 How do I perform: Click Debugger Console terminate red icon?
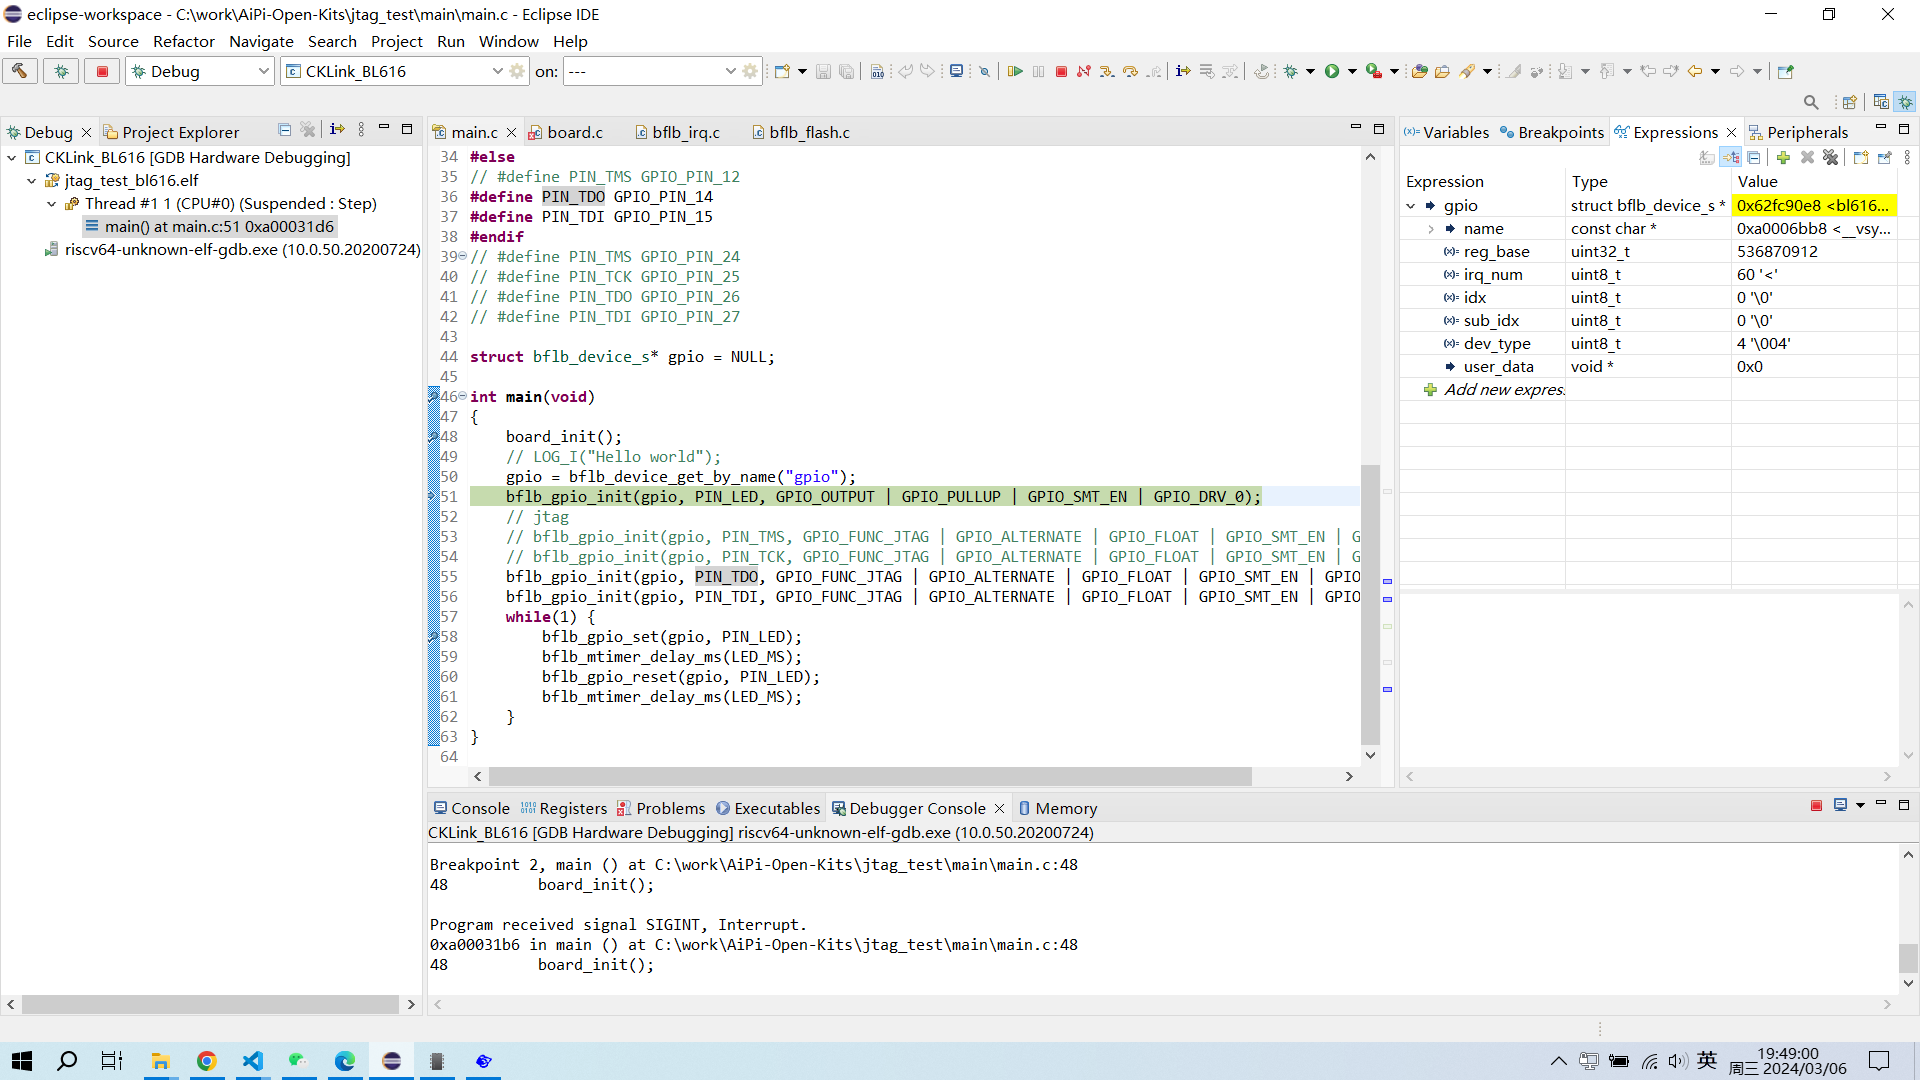point(1816,806)
